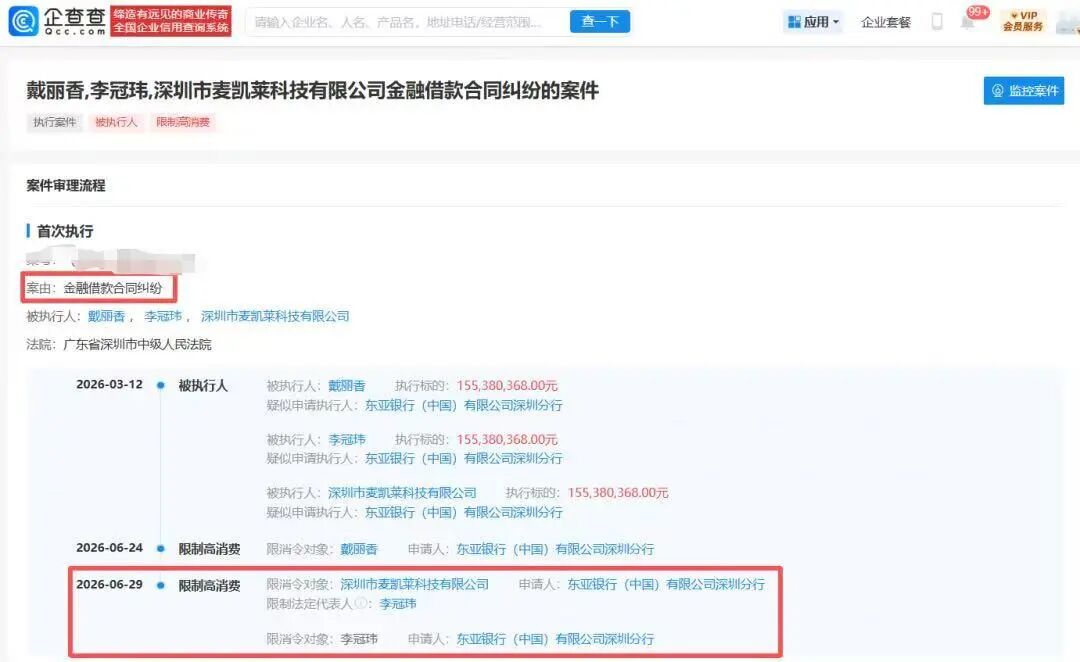Click the search box for company names

408,22
